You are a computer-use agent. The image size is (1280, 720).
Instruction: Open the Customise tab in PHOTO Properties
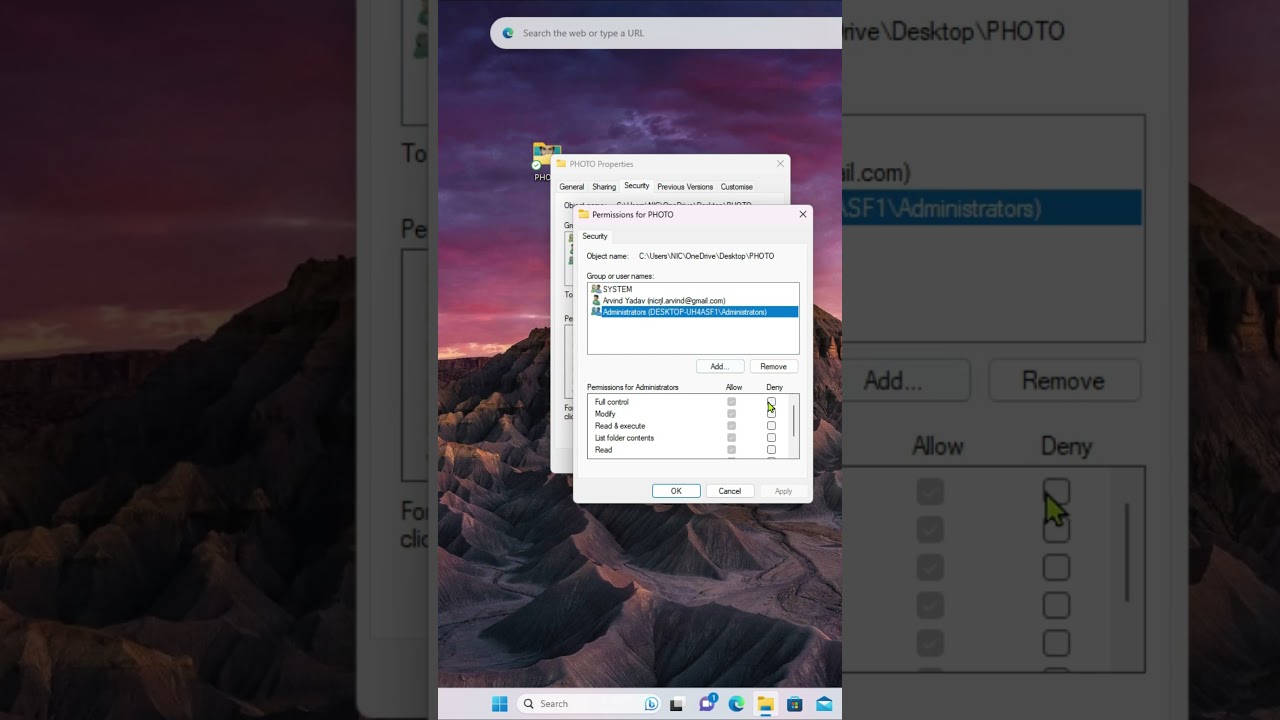tap(737, 187)
